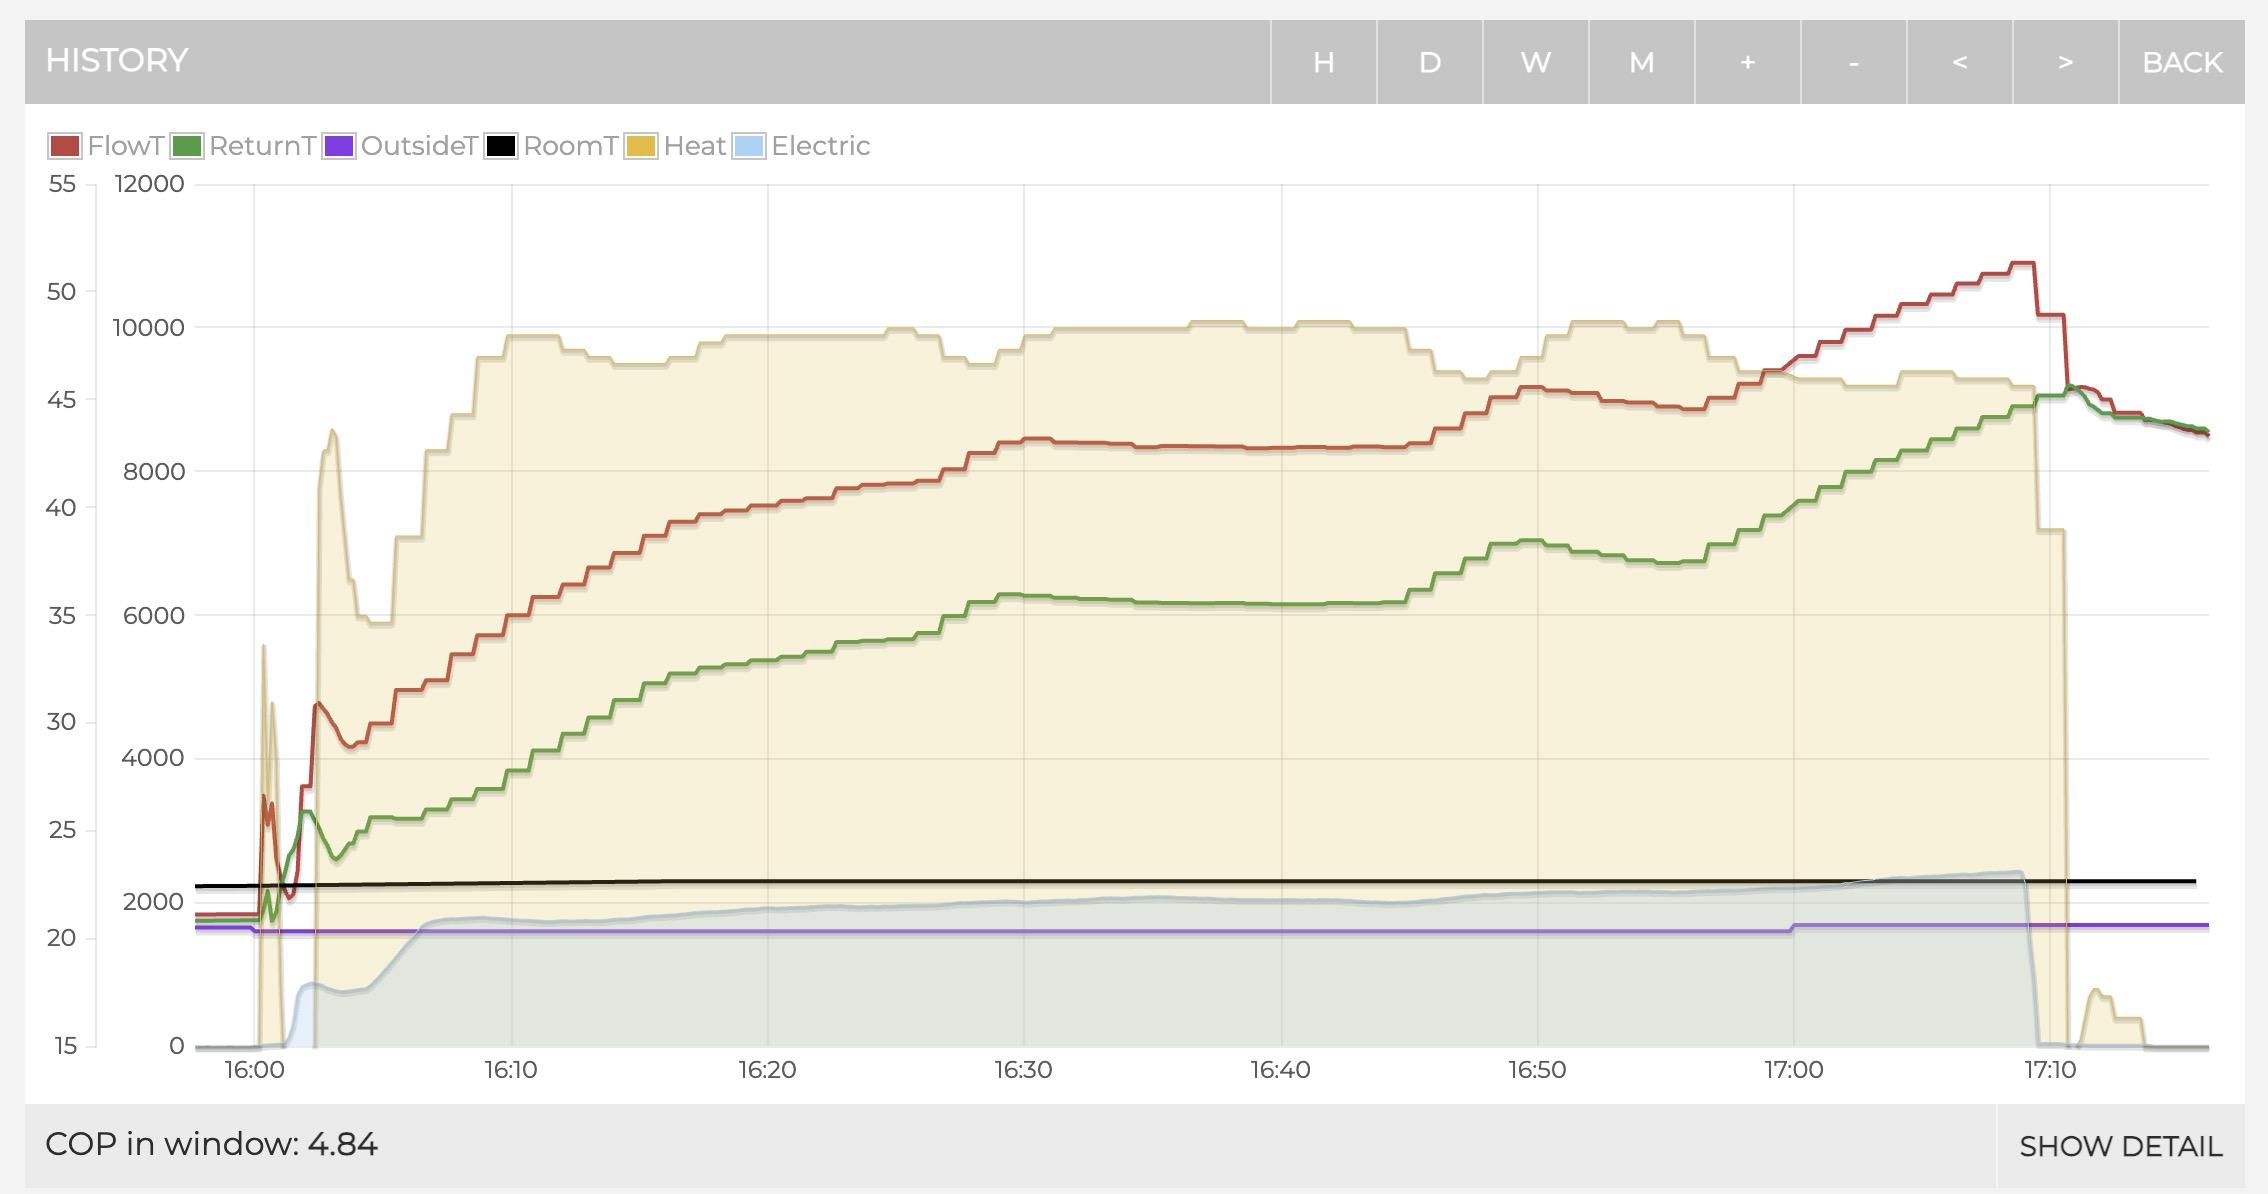Click the FlowT legend label
Image resolution: width=2268 pixels, height=1194 pixels.
tap(125, 146)
